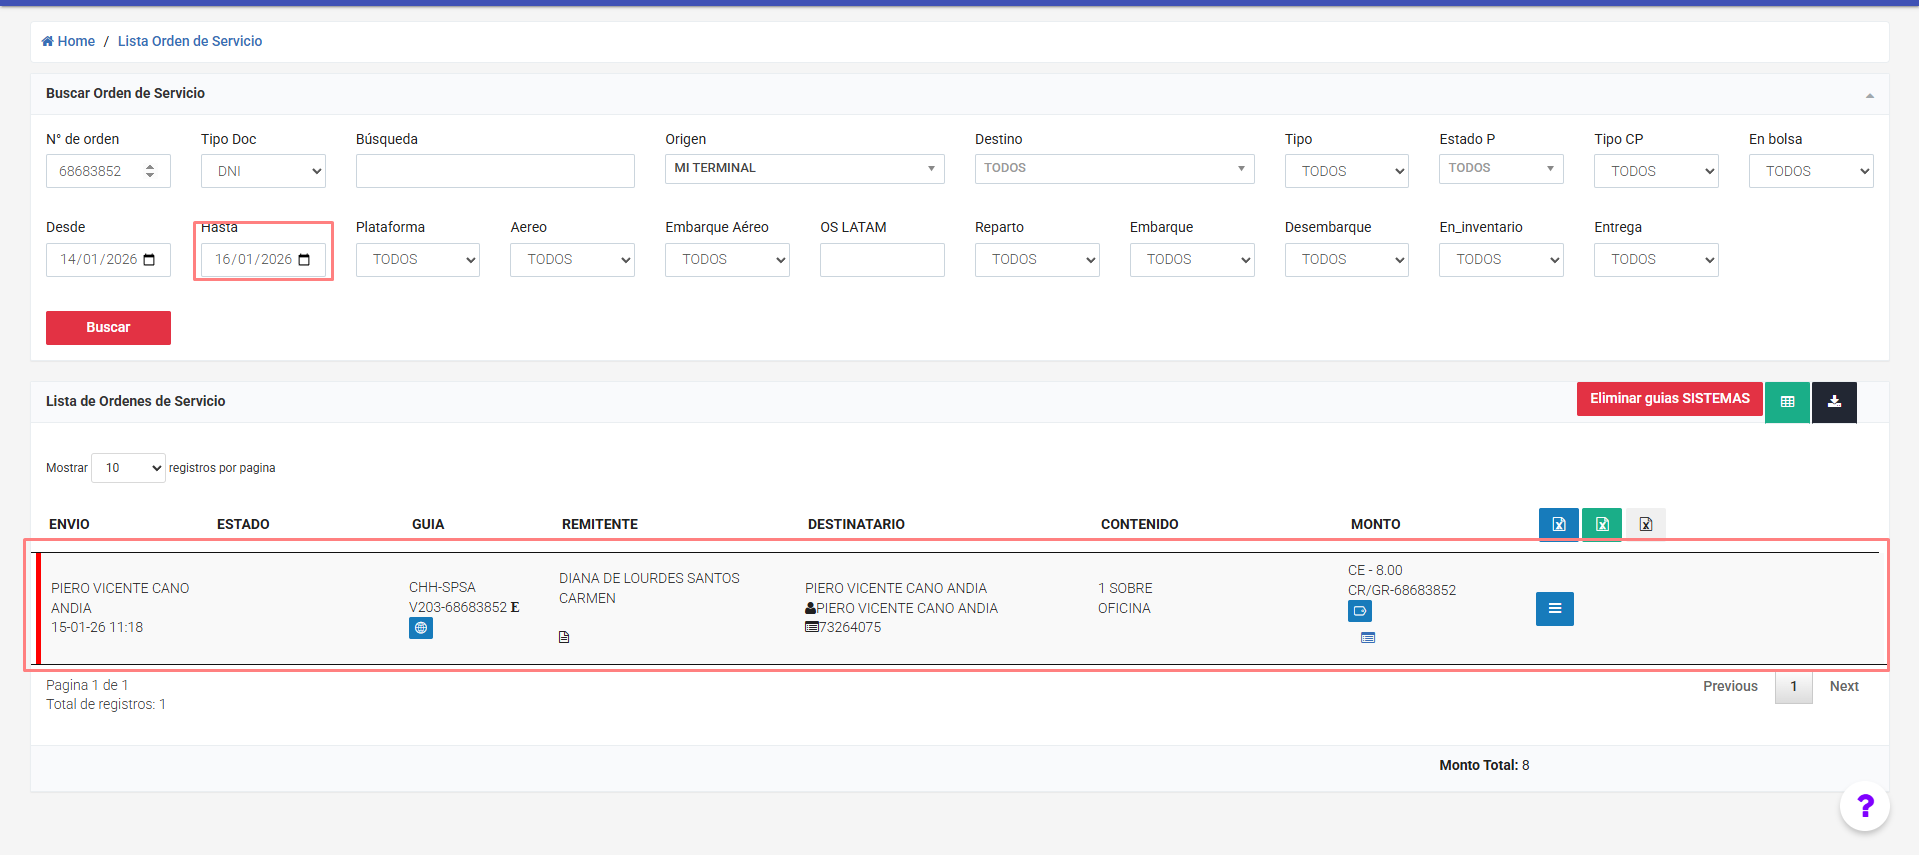Open the purple question mark help button

click(x=1864, y=806)
